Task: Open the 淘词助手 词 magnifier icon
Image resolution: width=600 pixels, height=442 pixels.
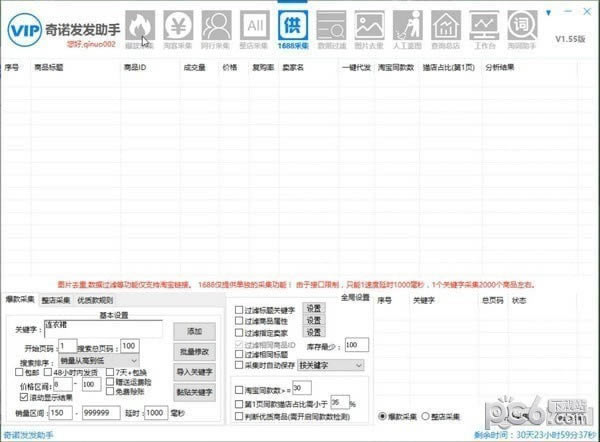Action: [522, 26]
